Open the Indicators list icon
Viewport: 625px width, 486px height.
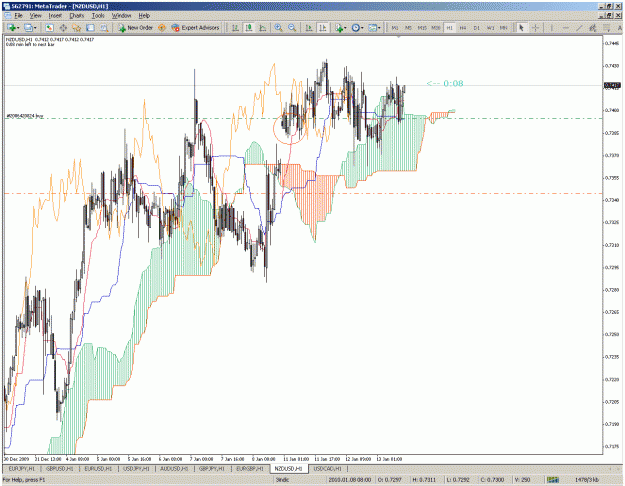tap(339, 28)
